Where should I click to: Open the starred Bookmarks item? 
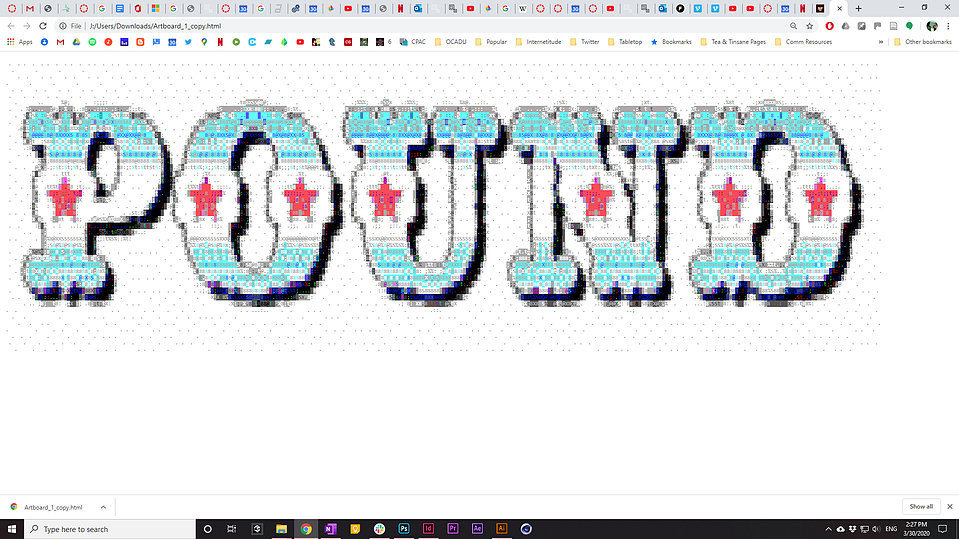pyautogui.click(x=671, y=42)
